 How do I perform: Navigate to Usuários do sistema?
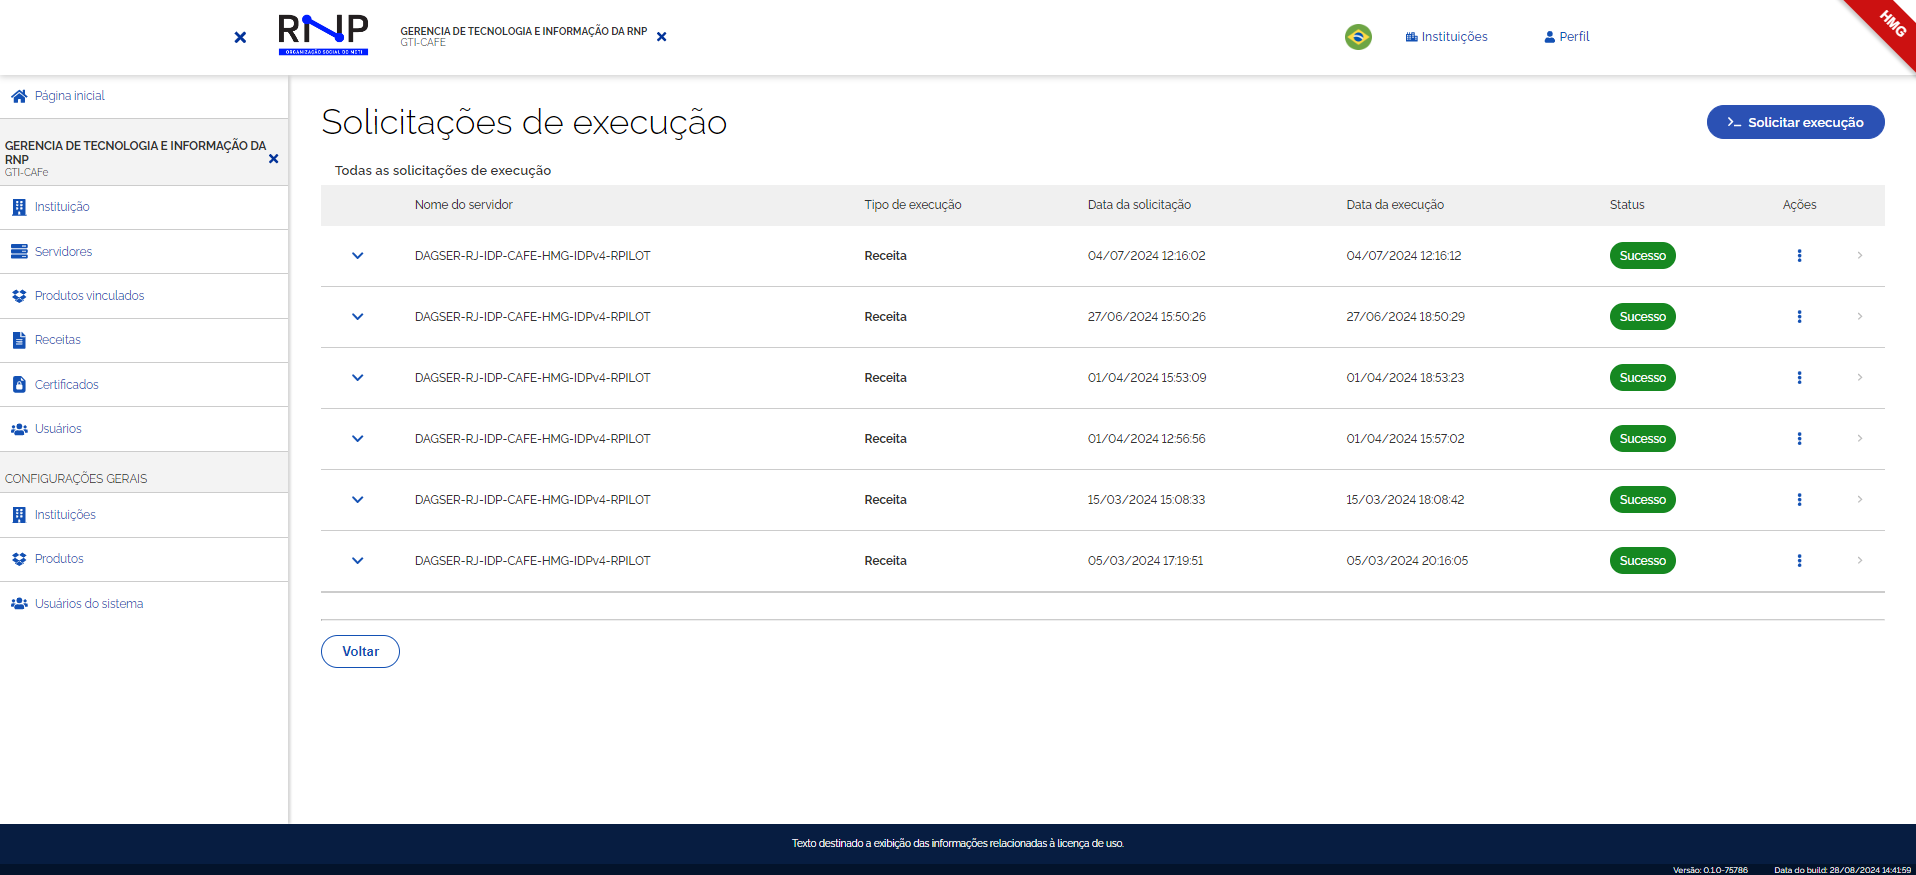(88, 604)
